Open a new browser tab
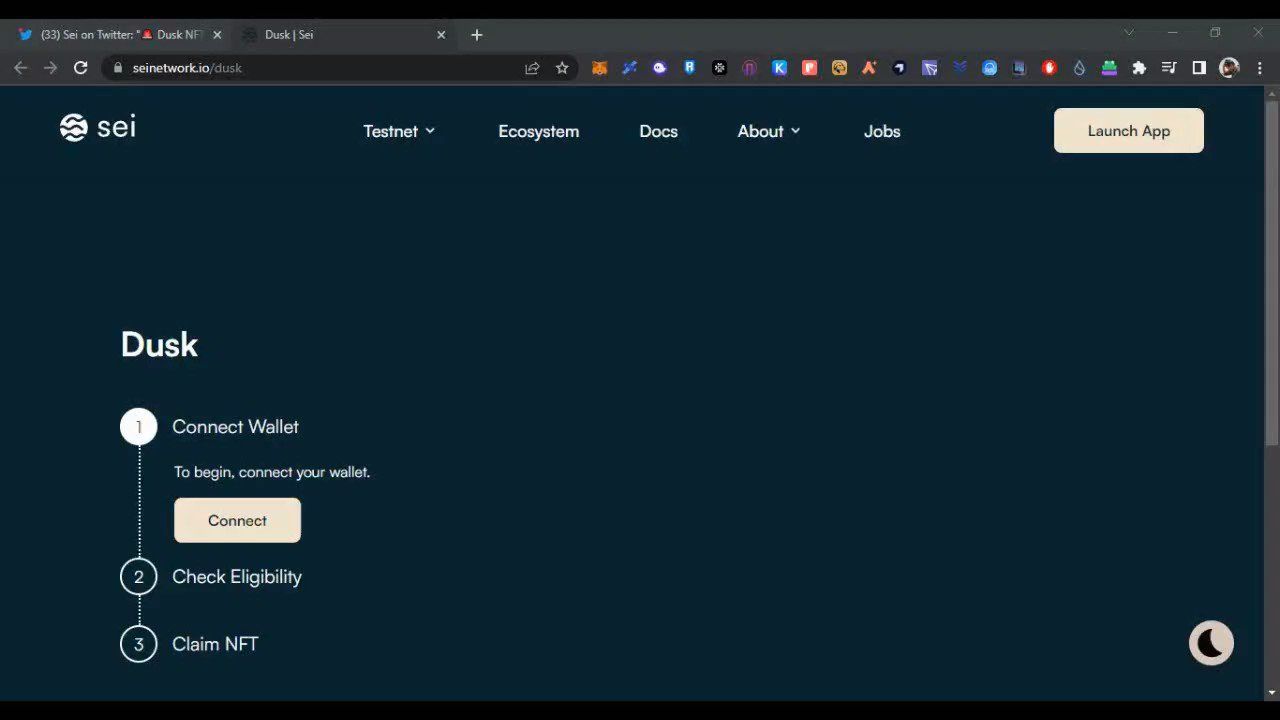This screenshot has width=1280, height=720. click(x=477, y=35)
